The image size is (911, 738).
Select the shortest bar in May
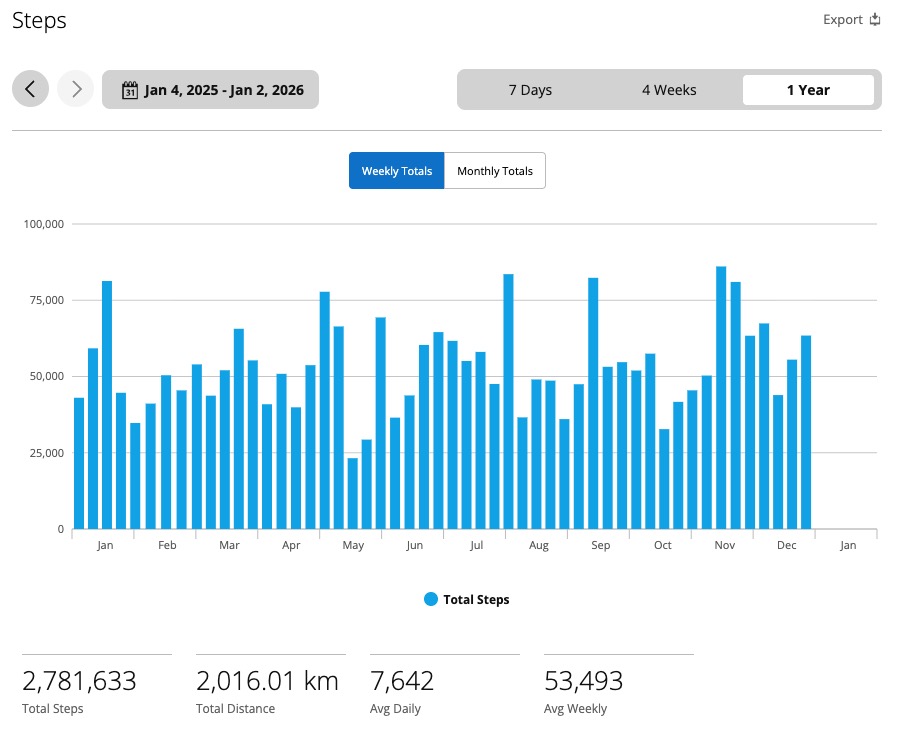(352, 493)
